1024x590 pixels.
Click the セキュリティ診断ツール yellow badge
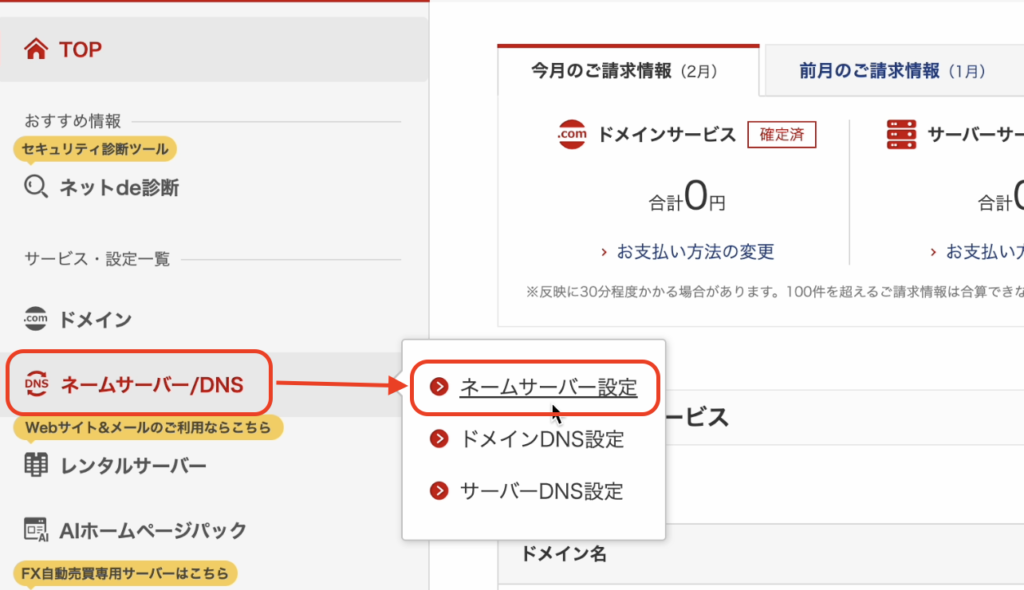point(95,149)
